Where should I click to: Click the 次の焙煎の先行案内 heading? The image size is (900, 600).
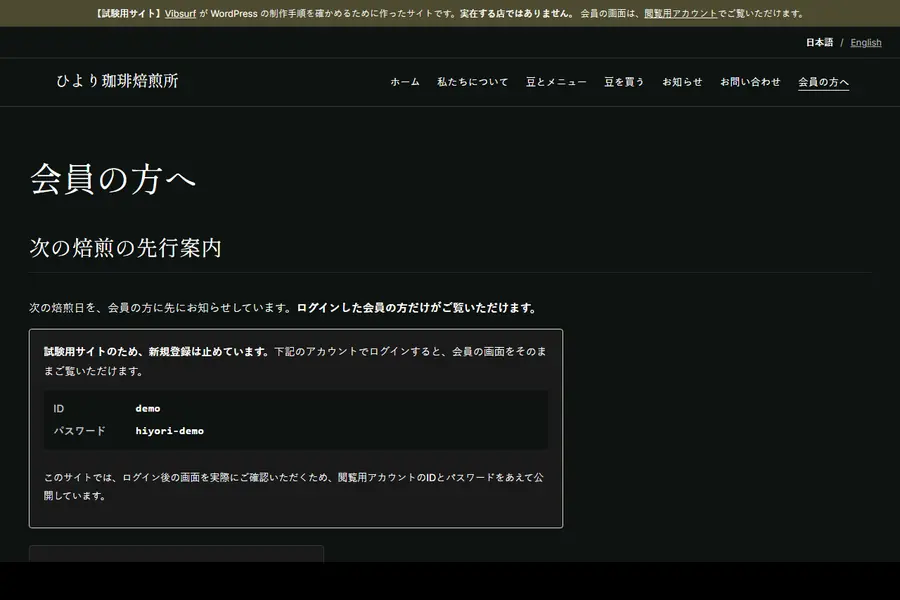click(x=126, y=247)
